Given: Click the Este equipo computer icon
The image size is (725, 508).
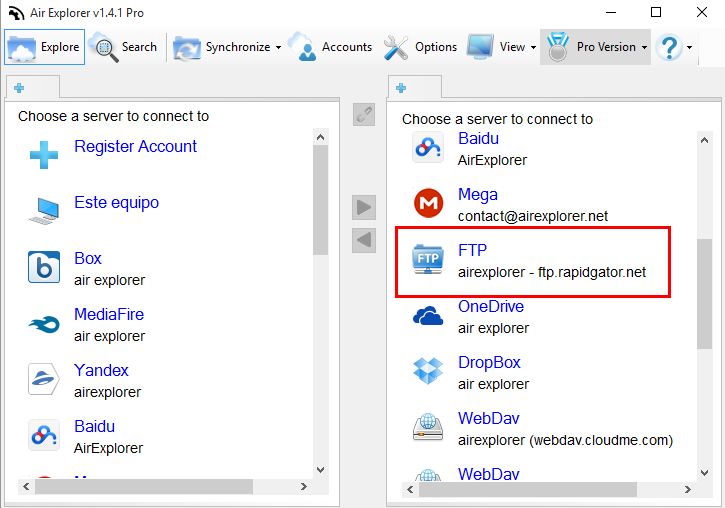Looking at the screenshot, I should tap(44, 211).
